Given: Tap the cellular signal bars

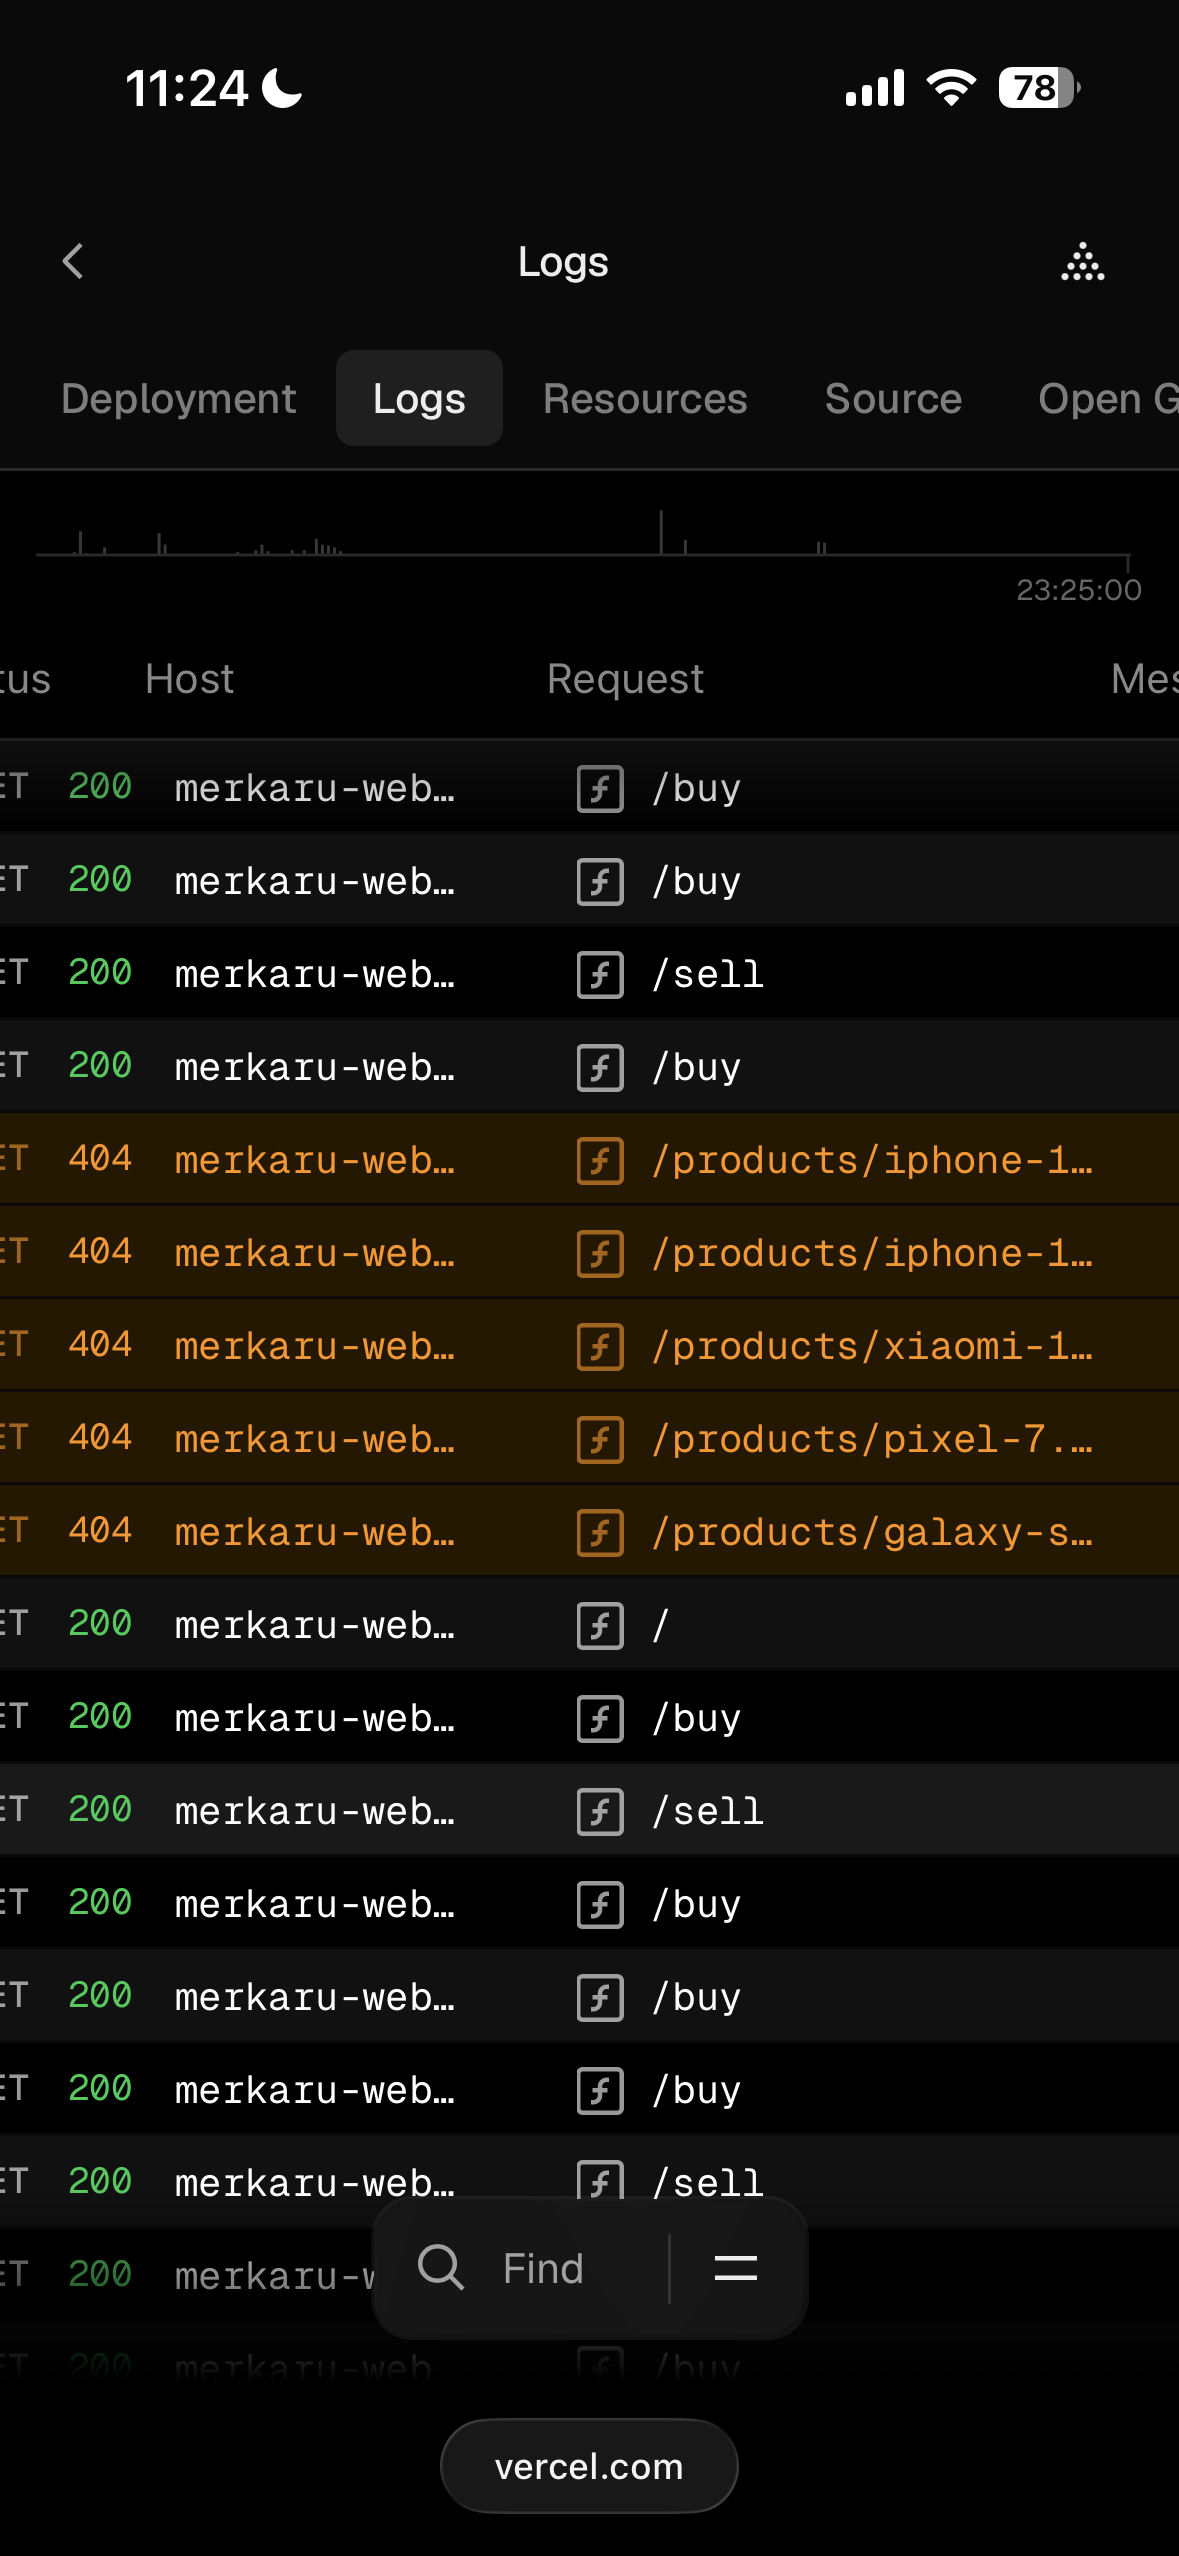Looking at the screenshot, I should (x=875, y=88).
